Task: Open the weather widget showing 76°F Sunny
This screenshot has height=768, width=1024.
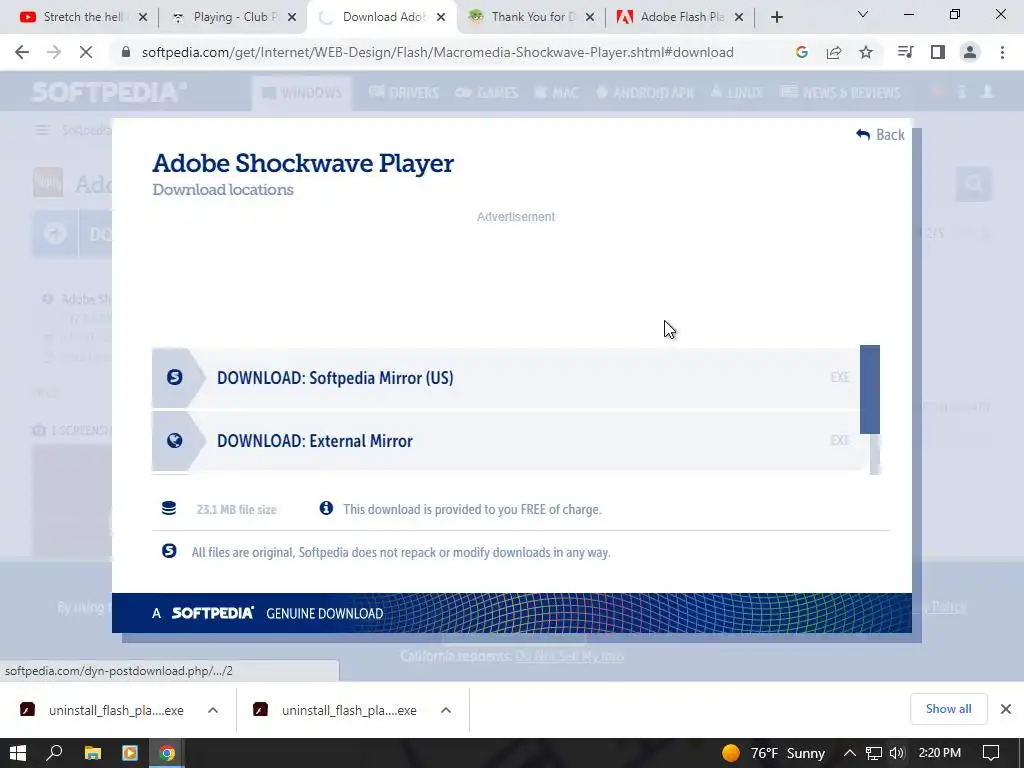Action: click(x=774, y=753)
